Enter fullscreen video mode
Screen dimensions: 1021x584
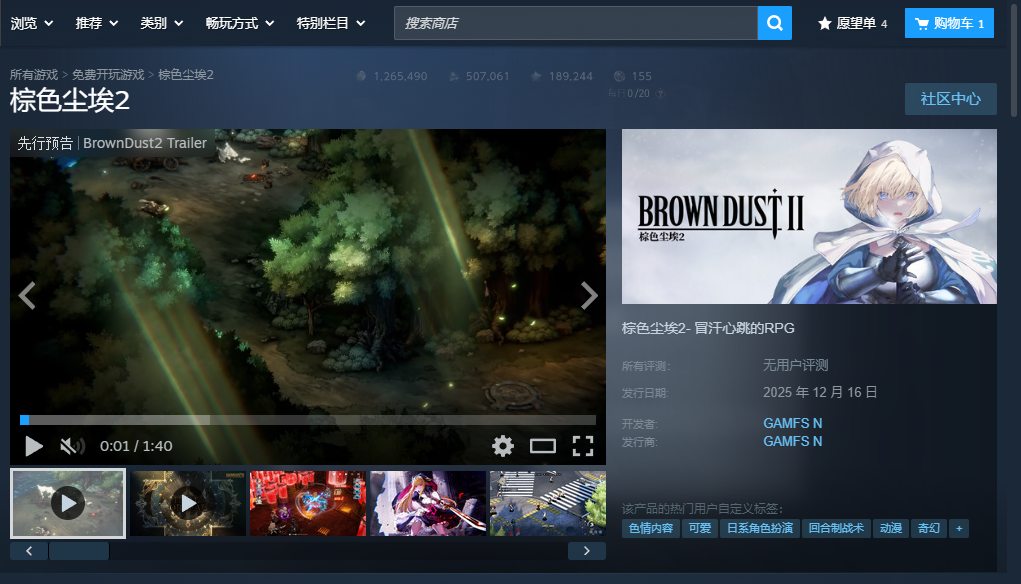click(x=583, y=446)
